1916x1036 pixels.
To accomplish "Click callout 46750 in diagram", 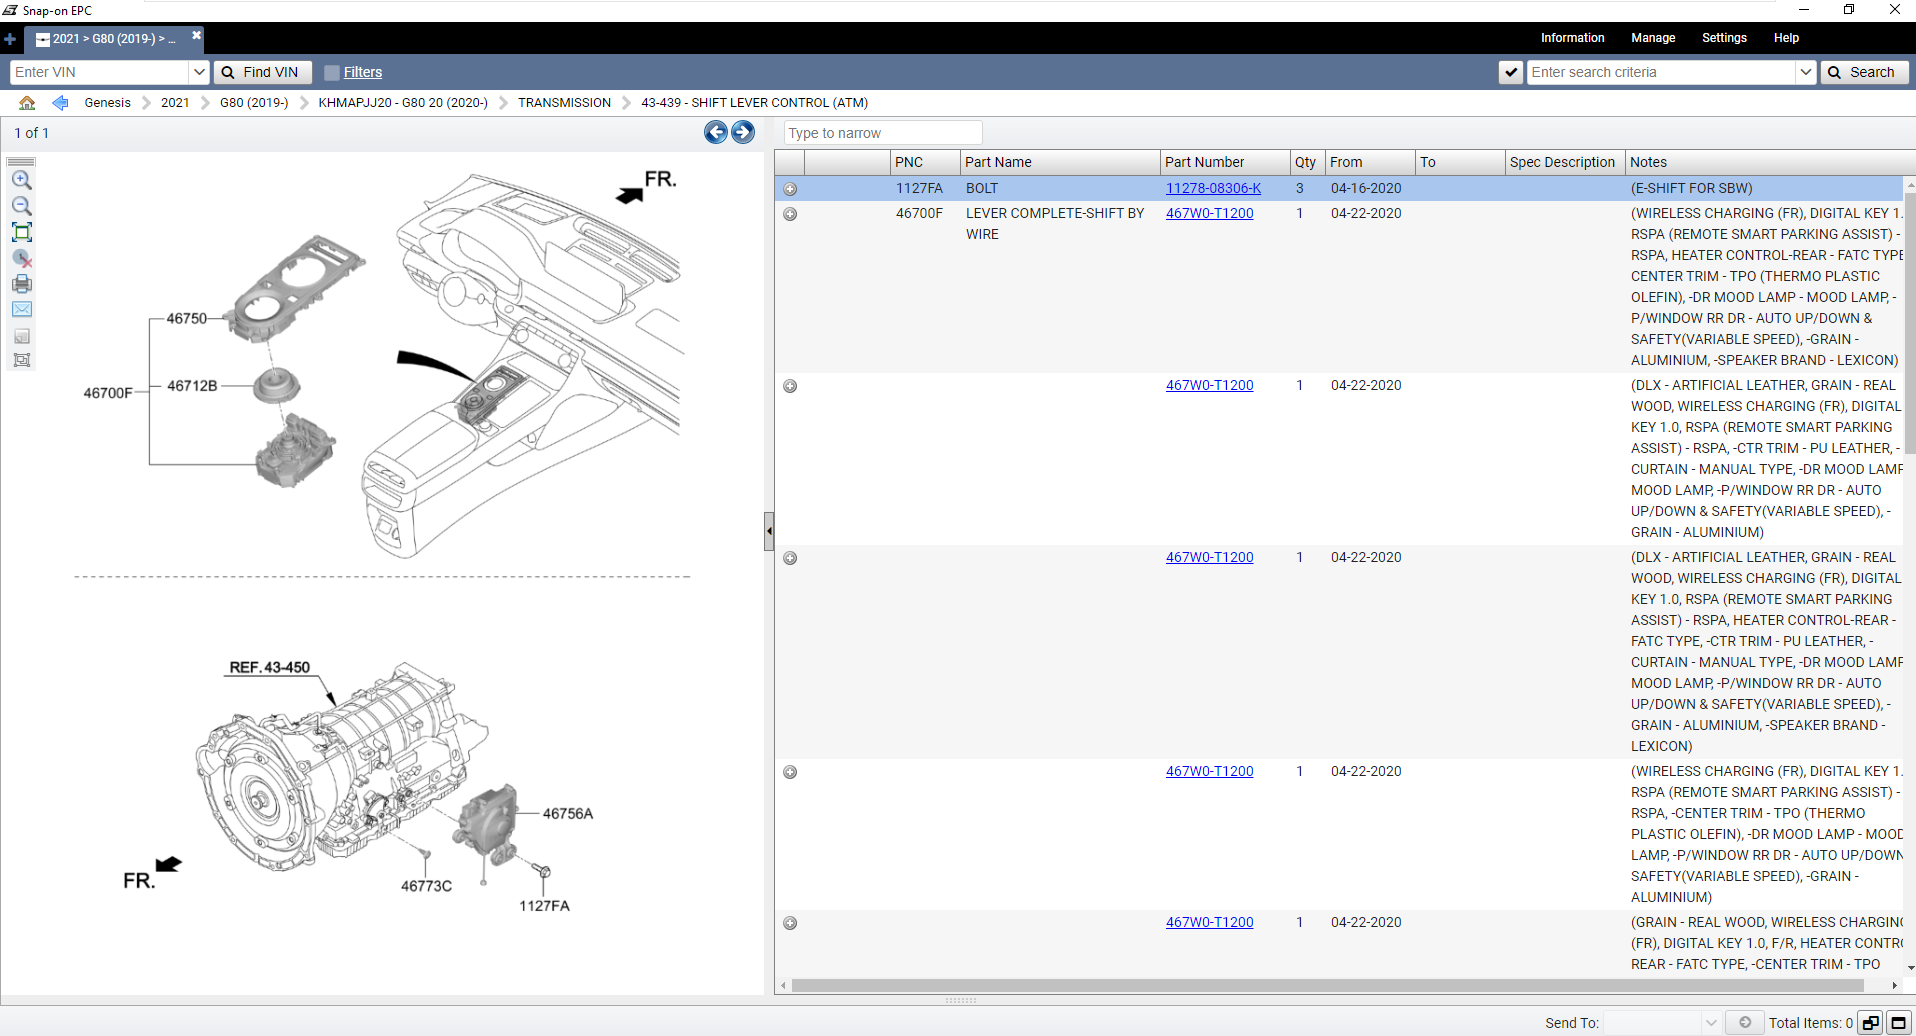I will pos(187,318).
